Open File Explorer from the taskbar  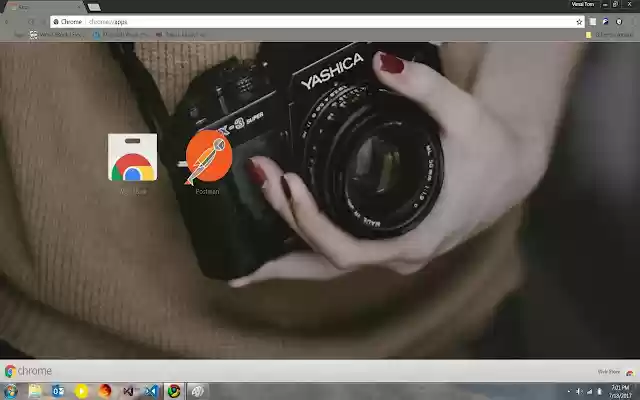point(35,391)
